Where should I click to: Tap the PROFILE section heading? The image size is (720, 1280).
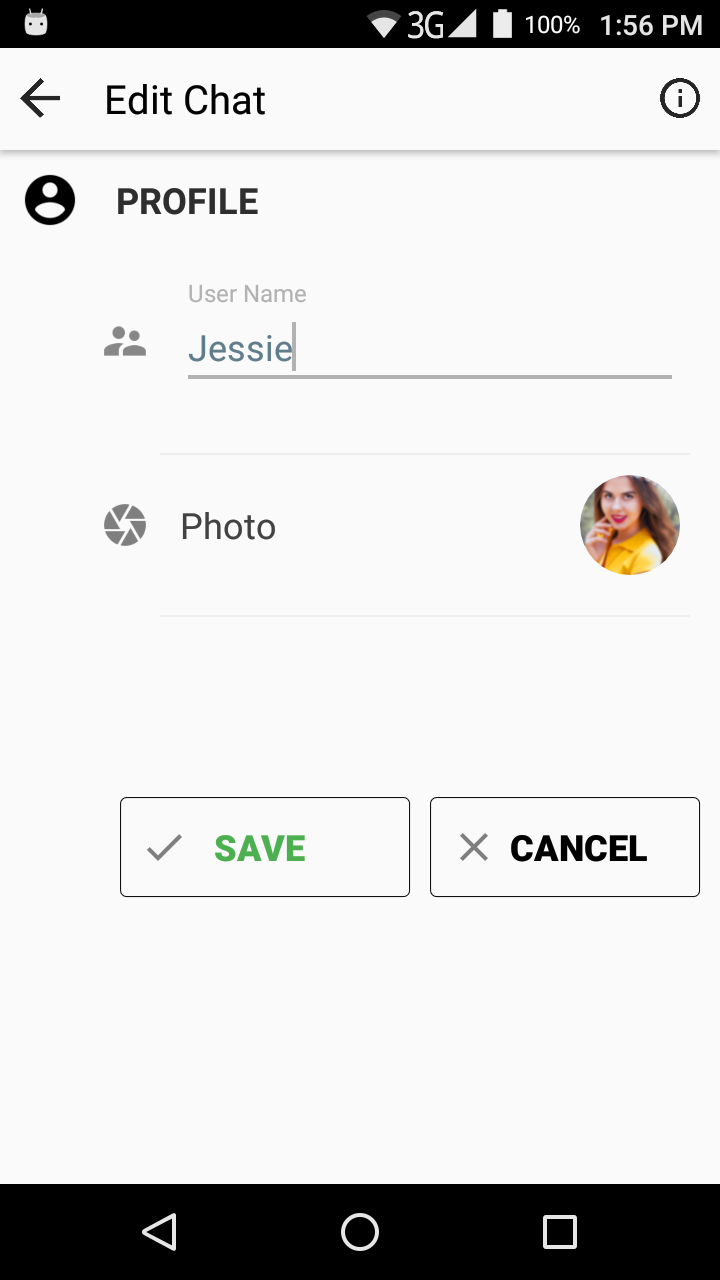pyautogui.click(x=187, y=202)
